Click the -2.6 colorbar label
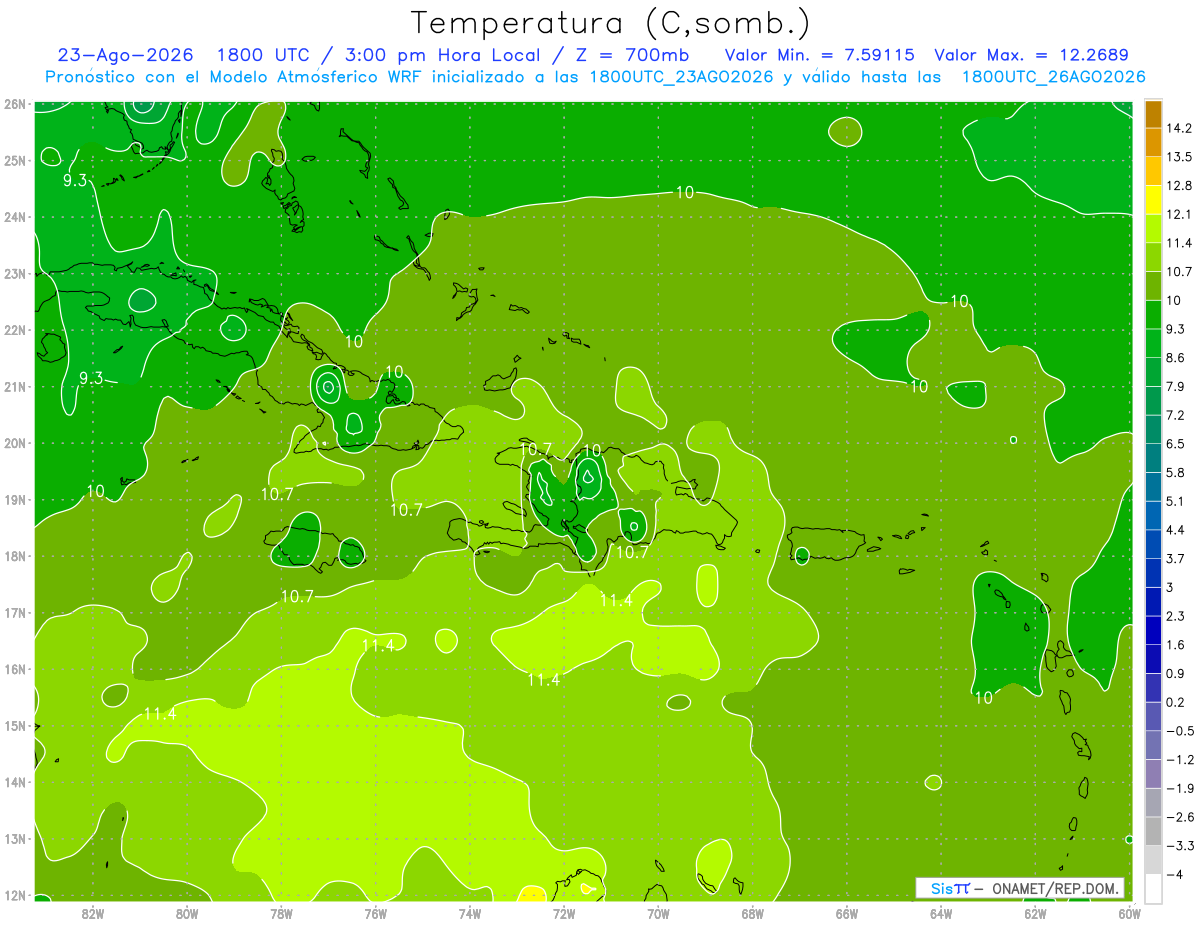 (1179, 816)
